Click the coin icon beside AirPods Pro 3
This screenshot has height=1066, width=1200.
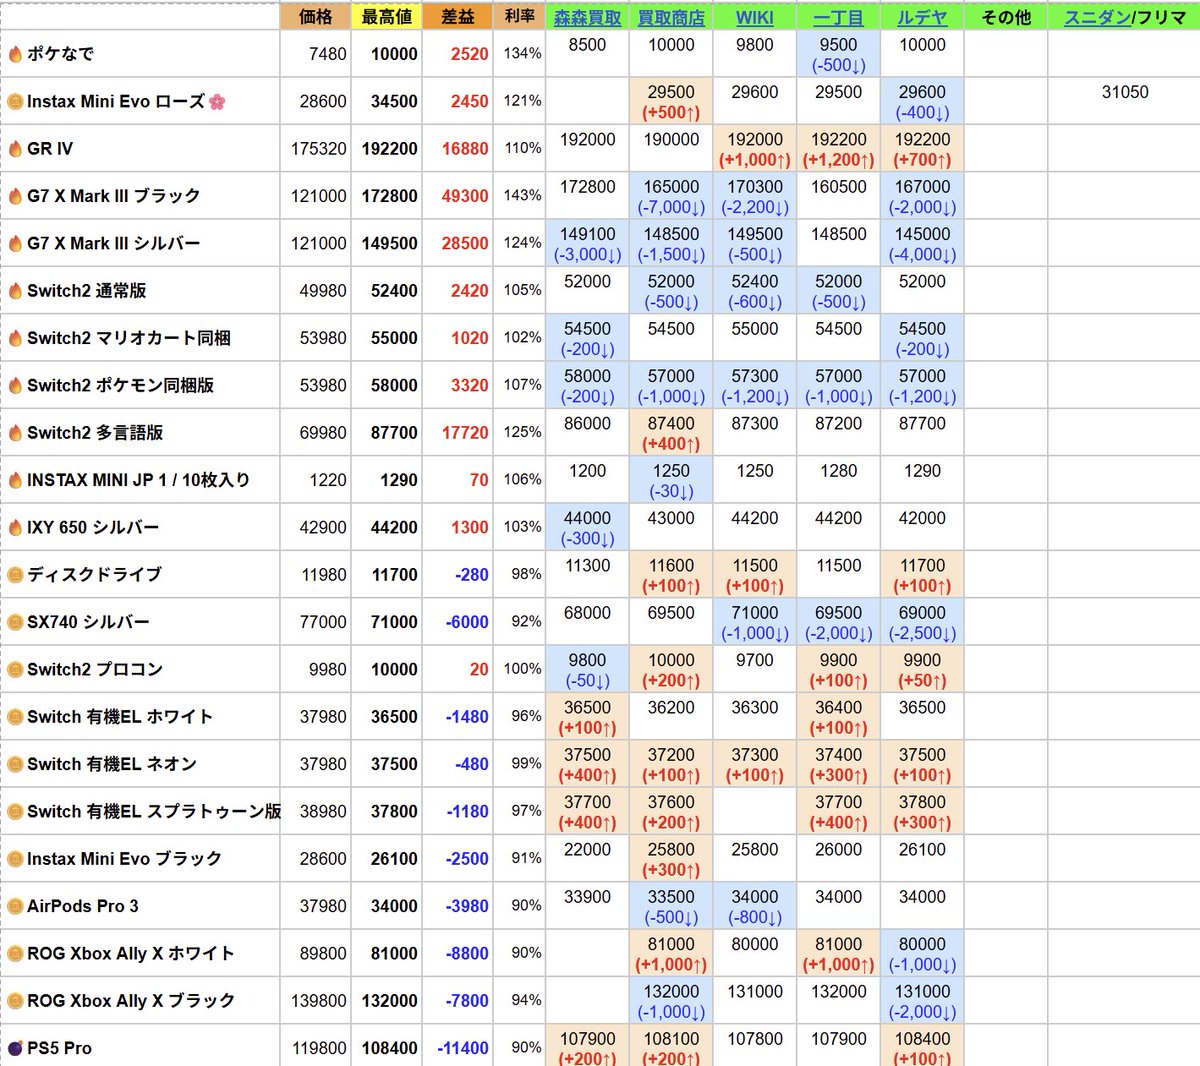coord(15,906)
